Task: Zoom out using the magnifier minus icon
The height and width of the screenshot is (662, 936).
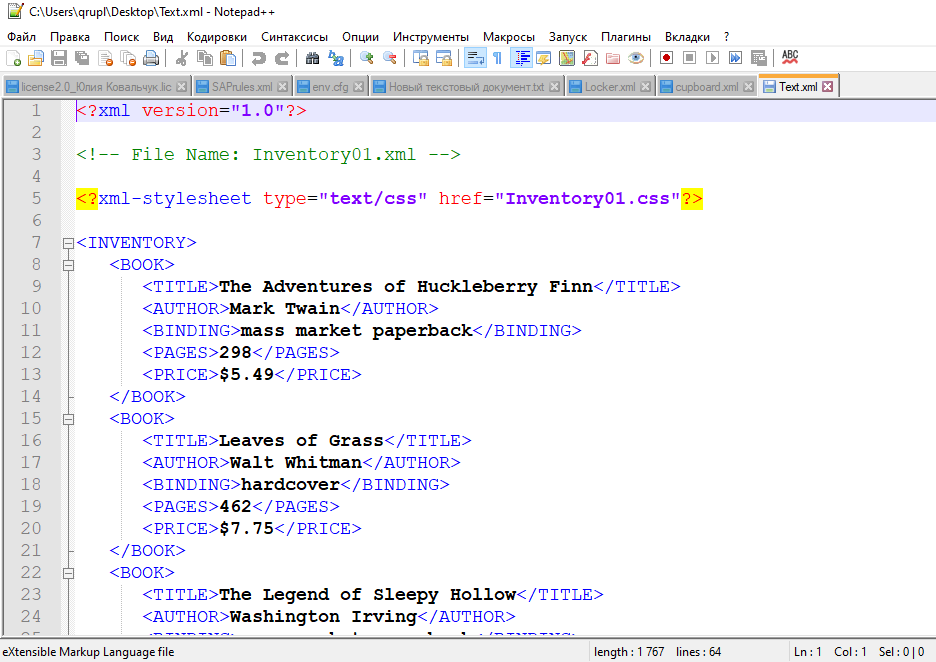Action: 390,58
